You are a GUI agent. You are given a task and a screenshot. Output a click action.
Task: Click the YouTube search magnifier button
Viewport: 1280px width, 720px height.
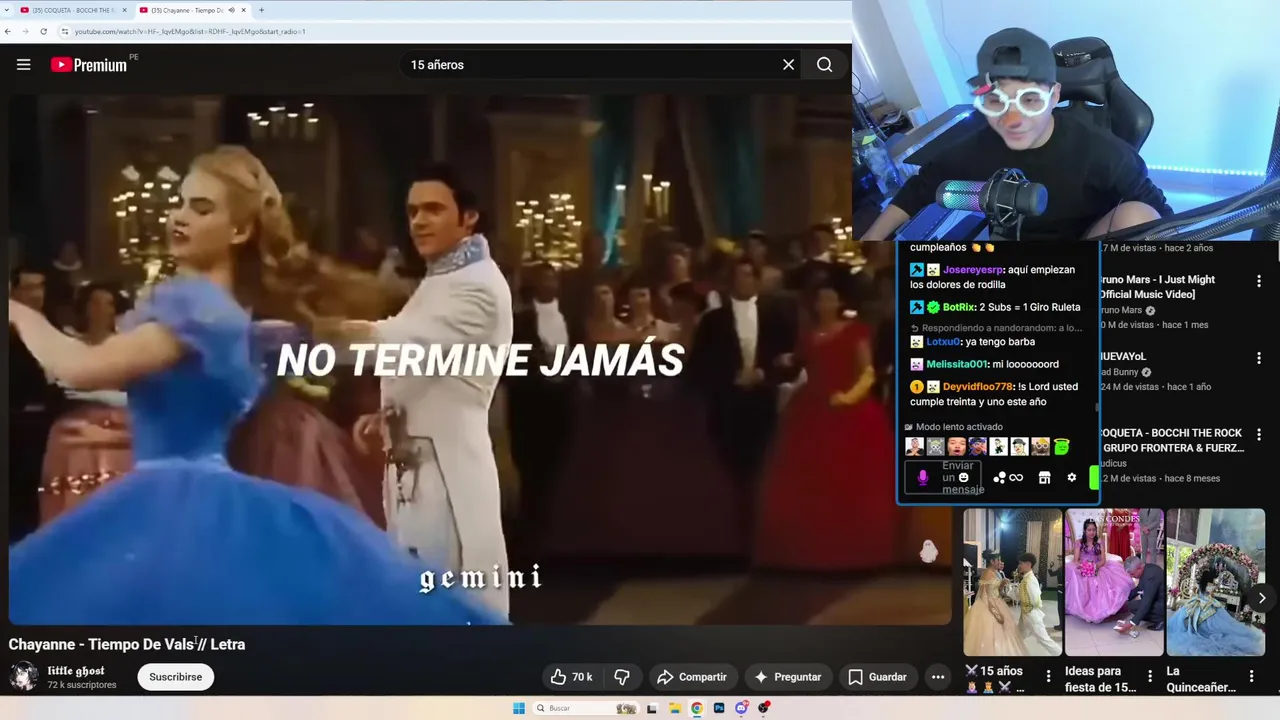pyautogui.click(x=824, y=64)
